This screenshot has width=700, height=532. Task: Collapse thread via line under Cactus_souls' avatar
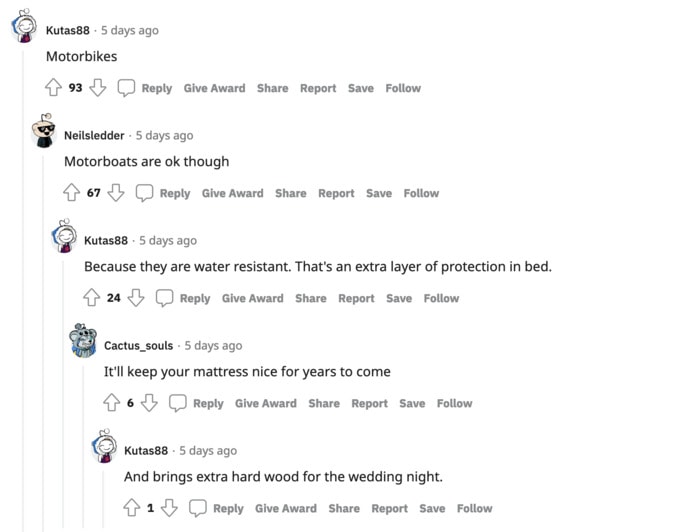(83, 446)
